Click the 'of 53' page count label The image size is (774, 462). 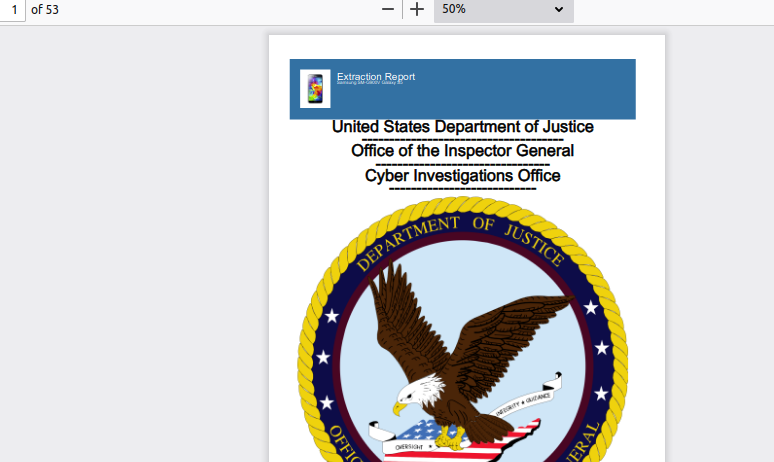click(45, 9)
